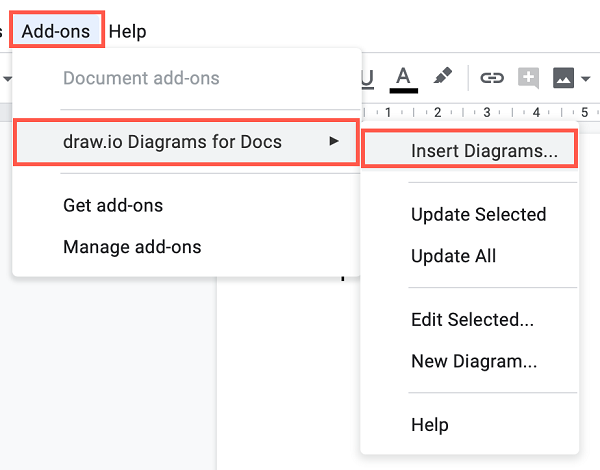Click the insert image icon

(563, 78)
